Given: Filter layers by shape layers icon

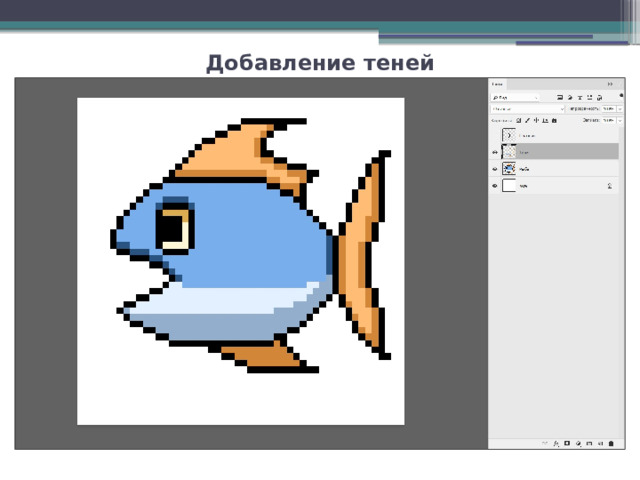Looking at the screenshot, I should pyautogui.click(x=589, y=98).
